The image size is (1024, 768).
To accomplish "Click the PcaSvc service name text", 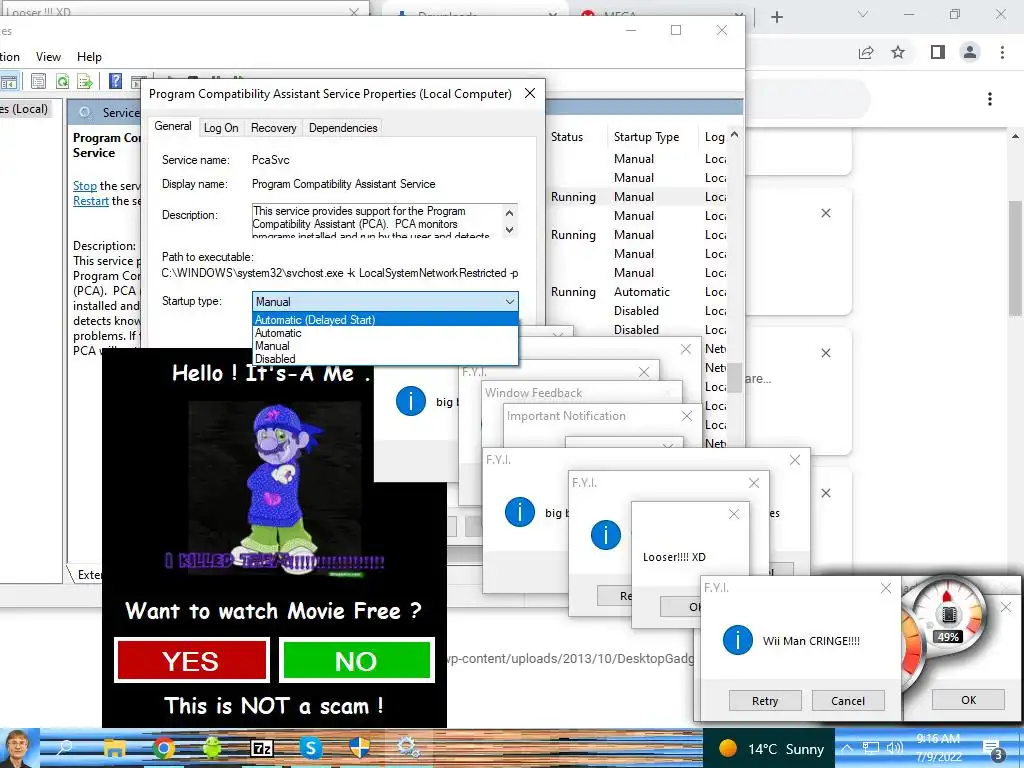I will point(270,160).
